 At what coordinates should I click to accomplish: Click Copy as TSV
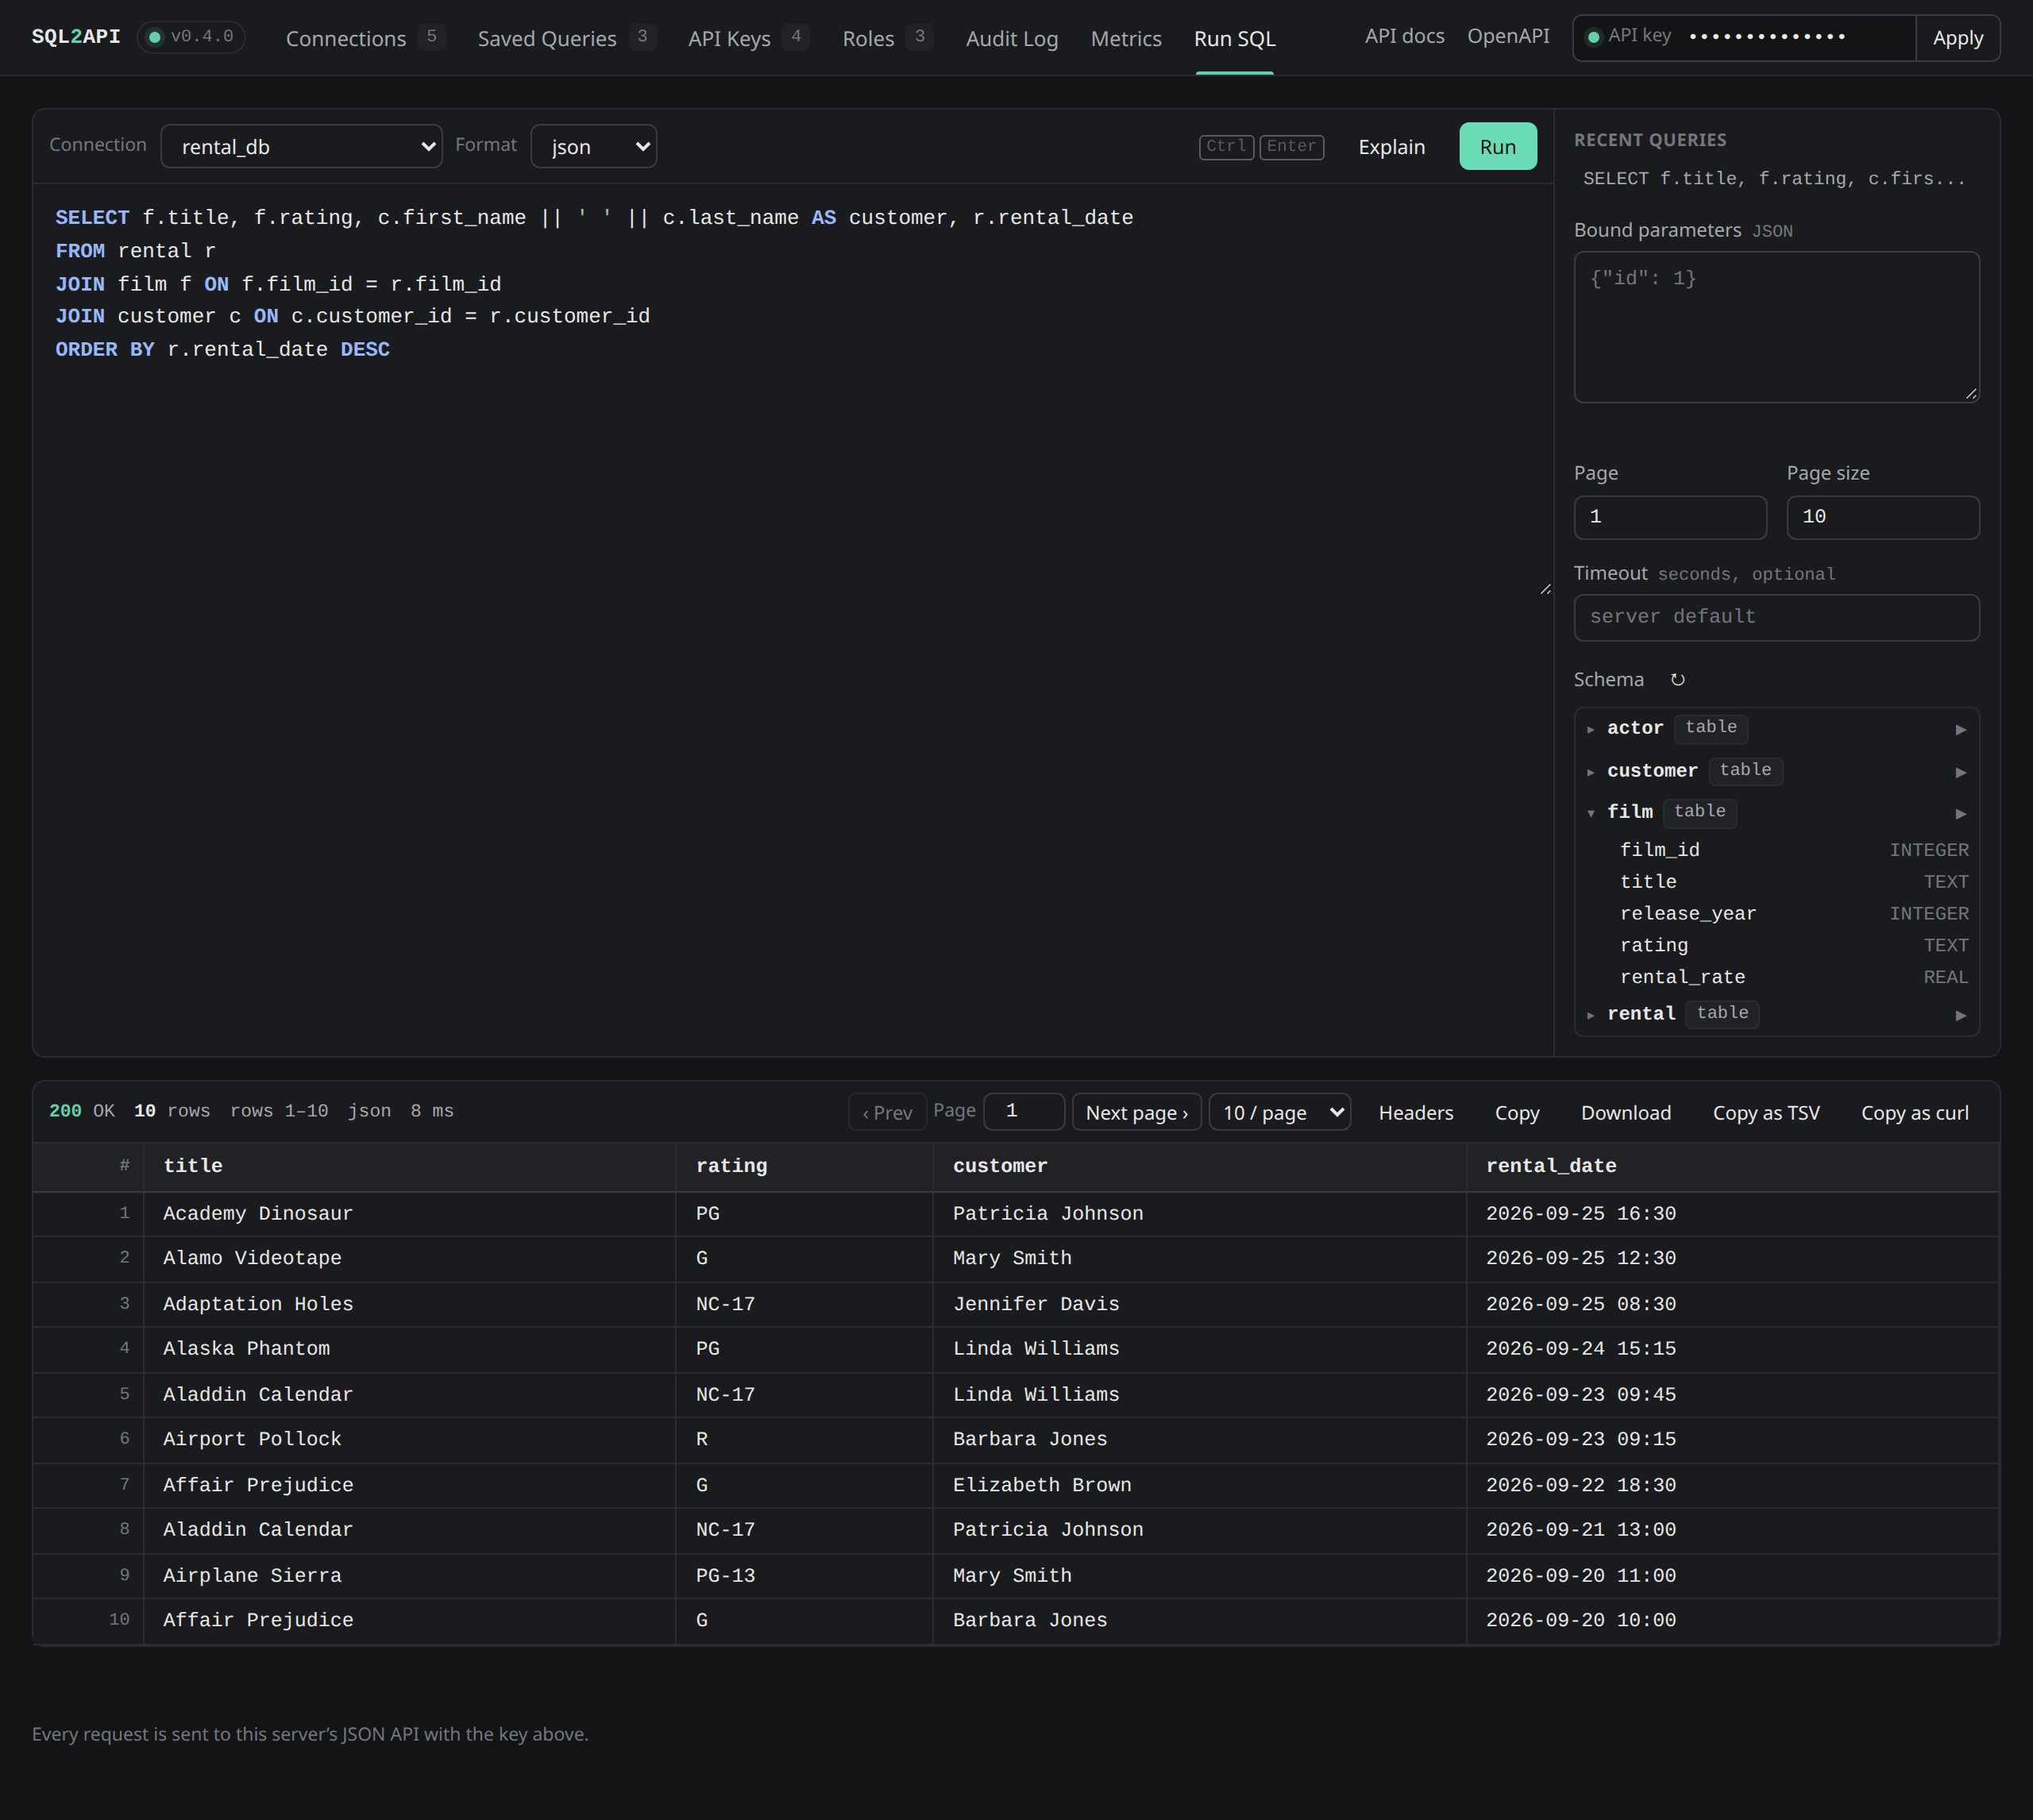tap(1765, 1112)
